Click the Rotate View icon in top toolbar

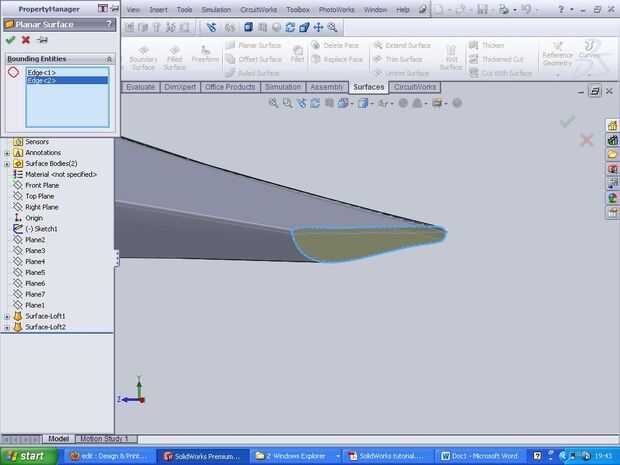point(290,27)
